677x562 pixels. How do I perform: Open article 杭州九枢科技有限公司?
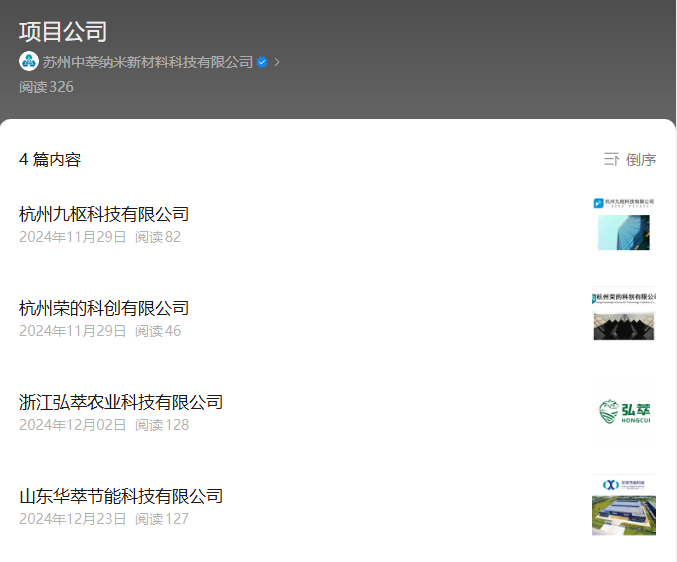(104, 214)
